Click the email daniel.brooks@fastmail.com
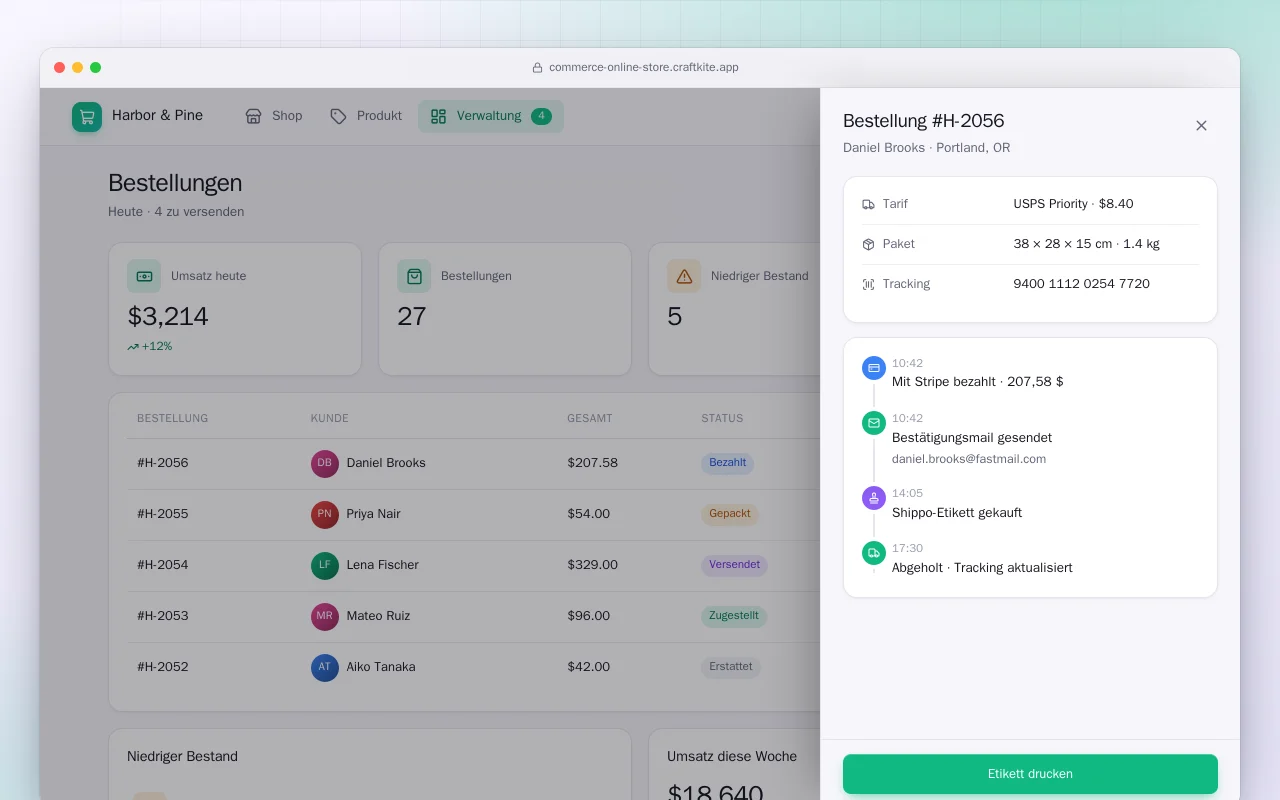This screenshot has width=1280, height=800. pos(969,459)
